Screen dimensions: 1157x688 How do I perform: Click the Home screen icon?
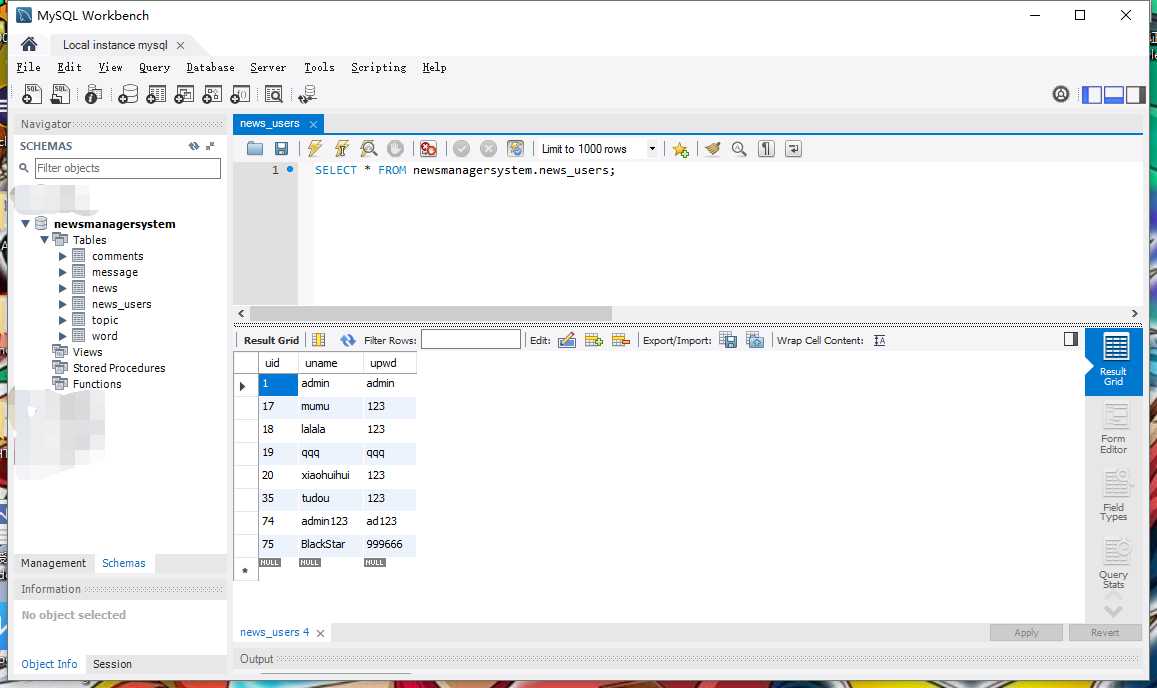(29, 44)
